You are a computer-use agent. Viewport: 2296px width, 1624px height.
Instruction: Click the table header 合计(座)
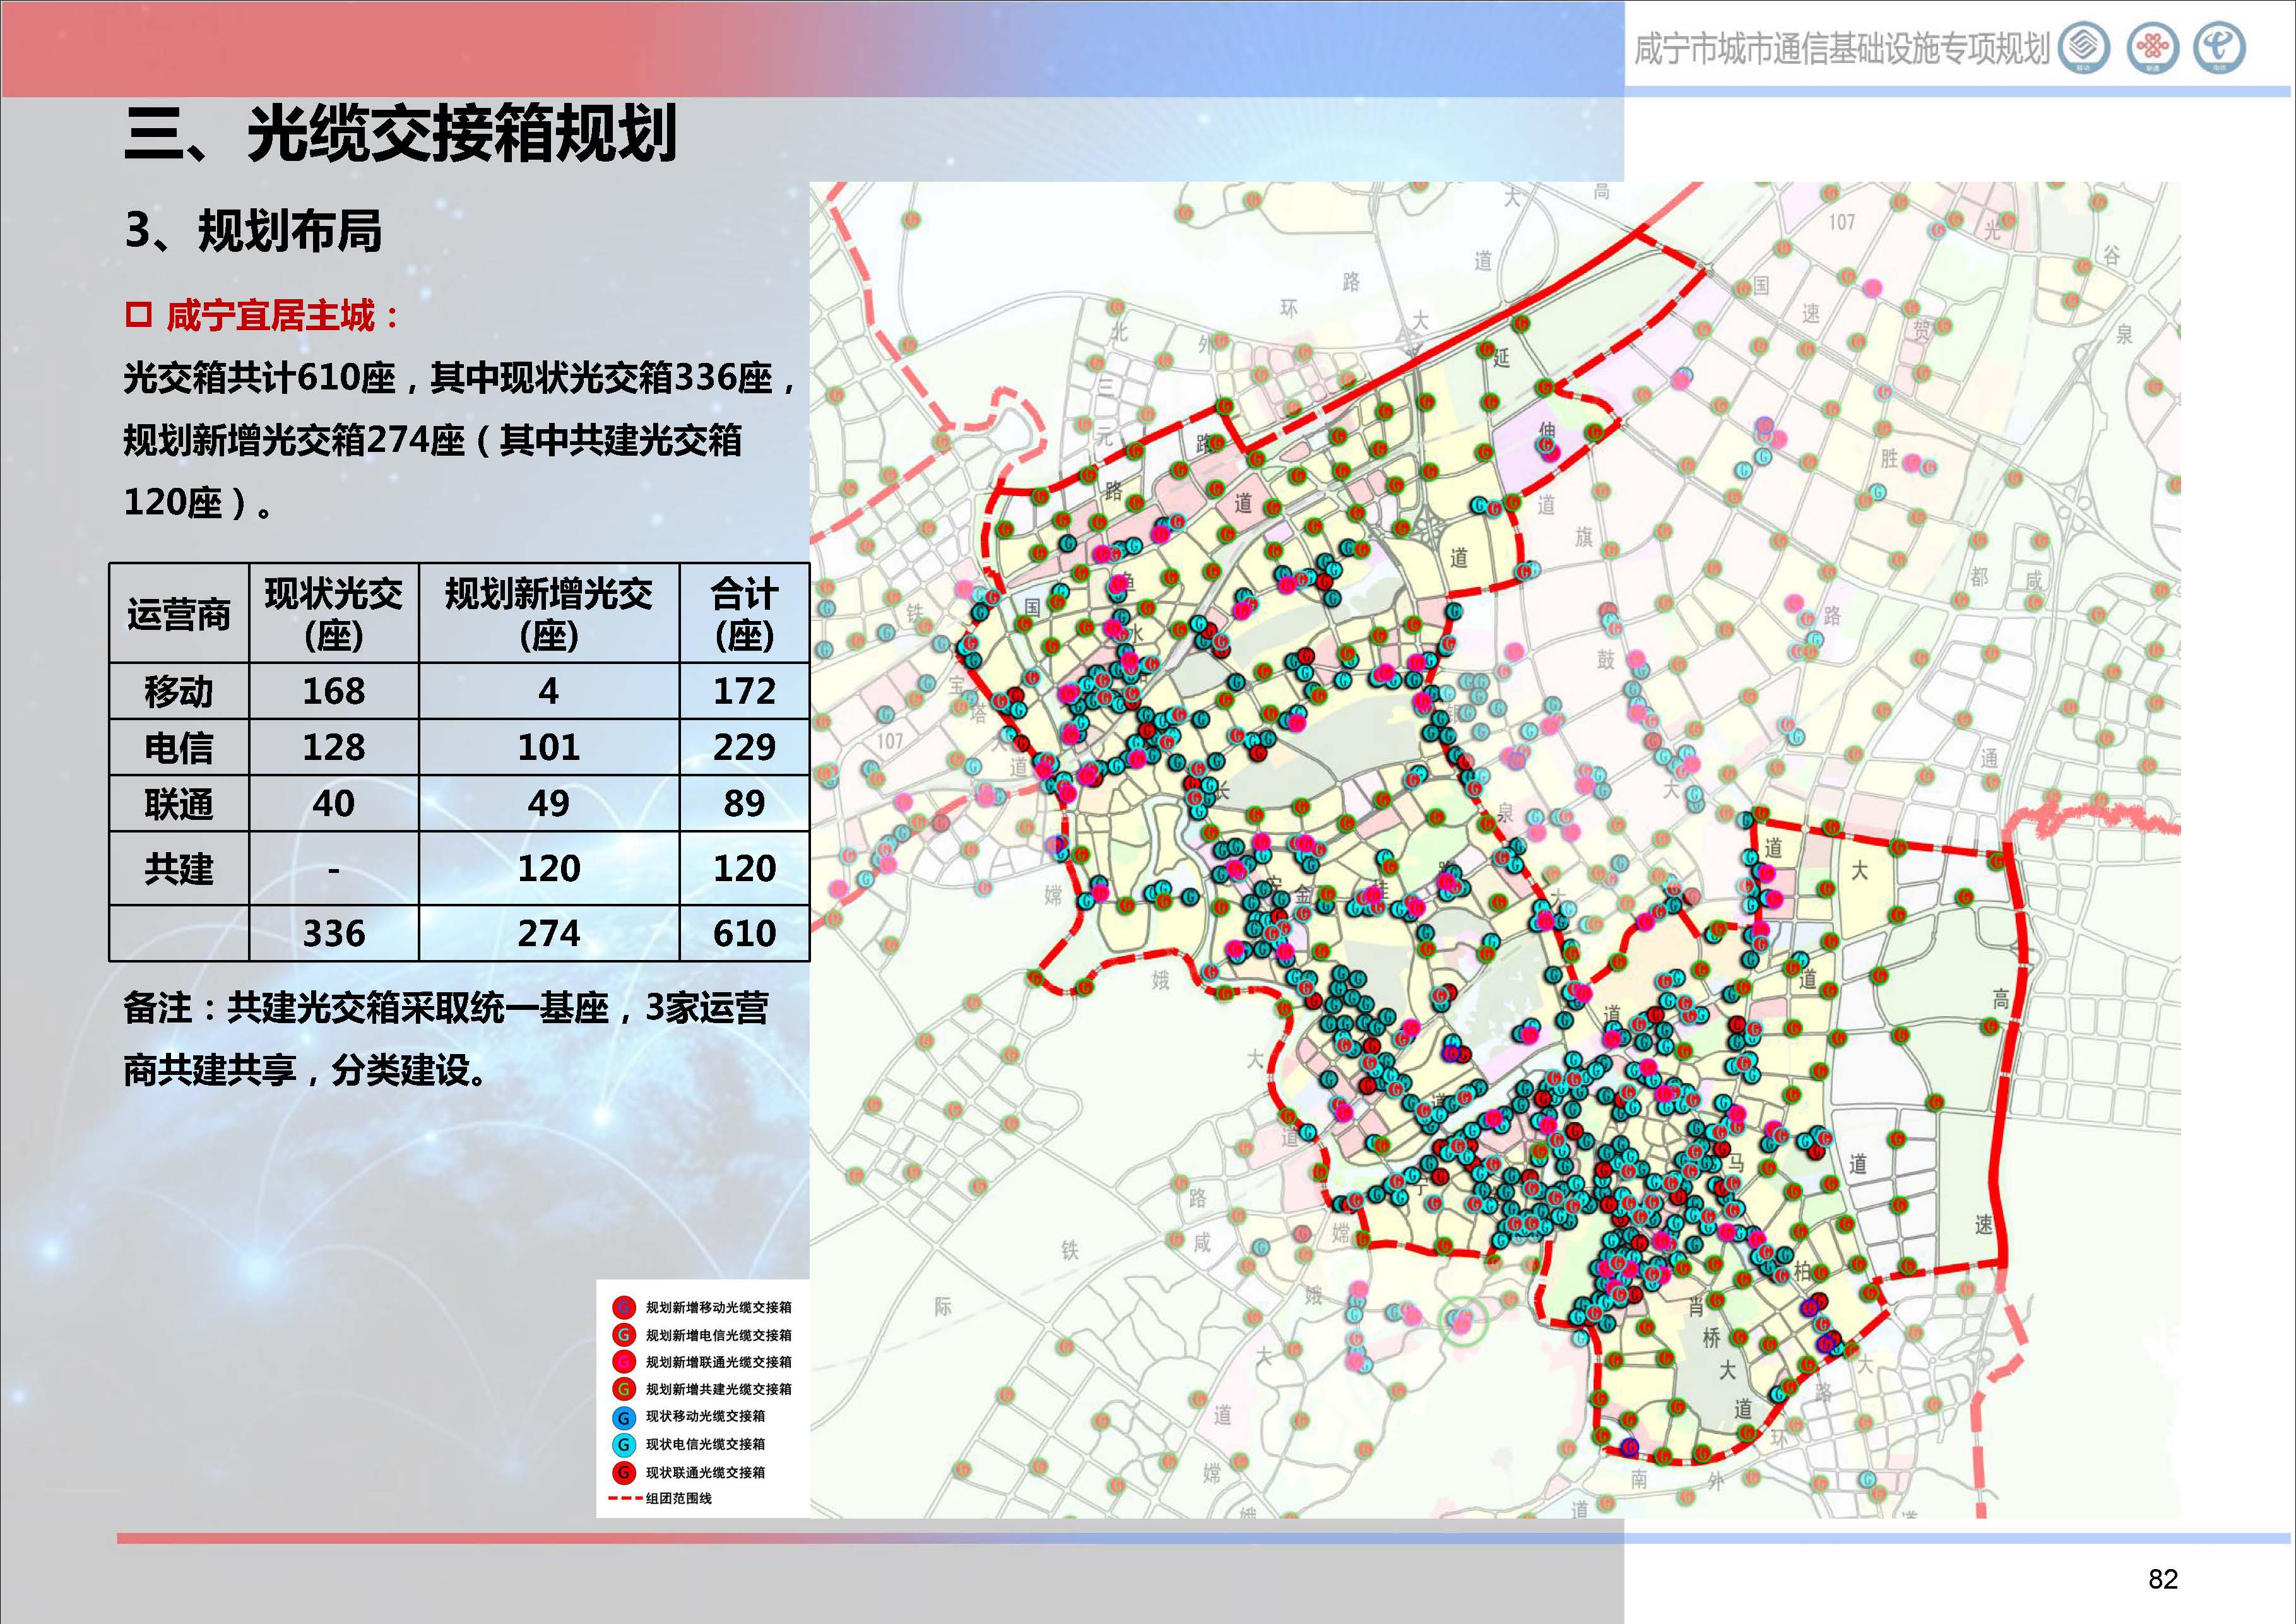tap(744, 614)
